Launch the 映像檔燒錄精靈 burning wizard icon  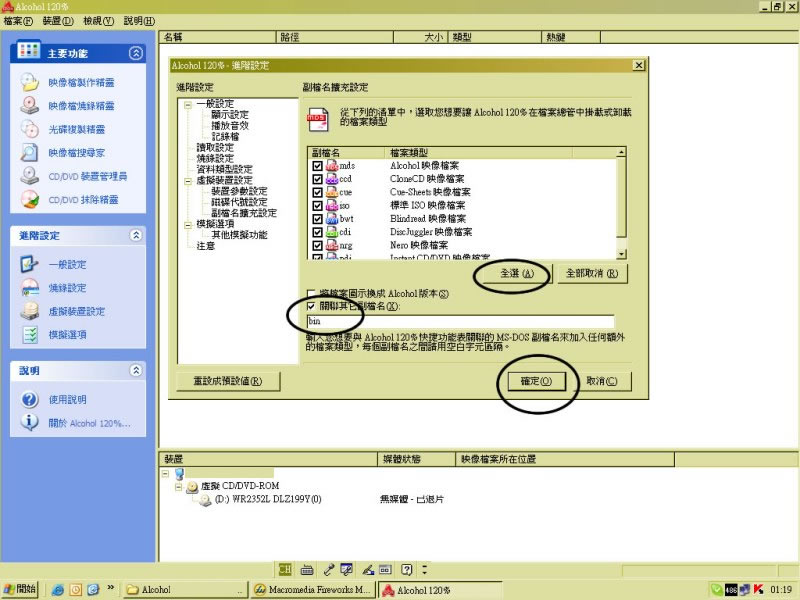[31, 106]
